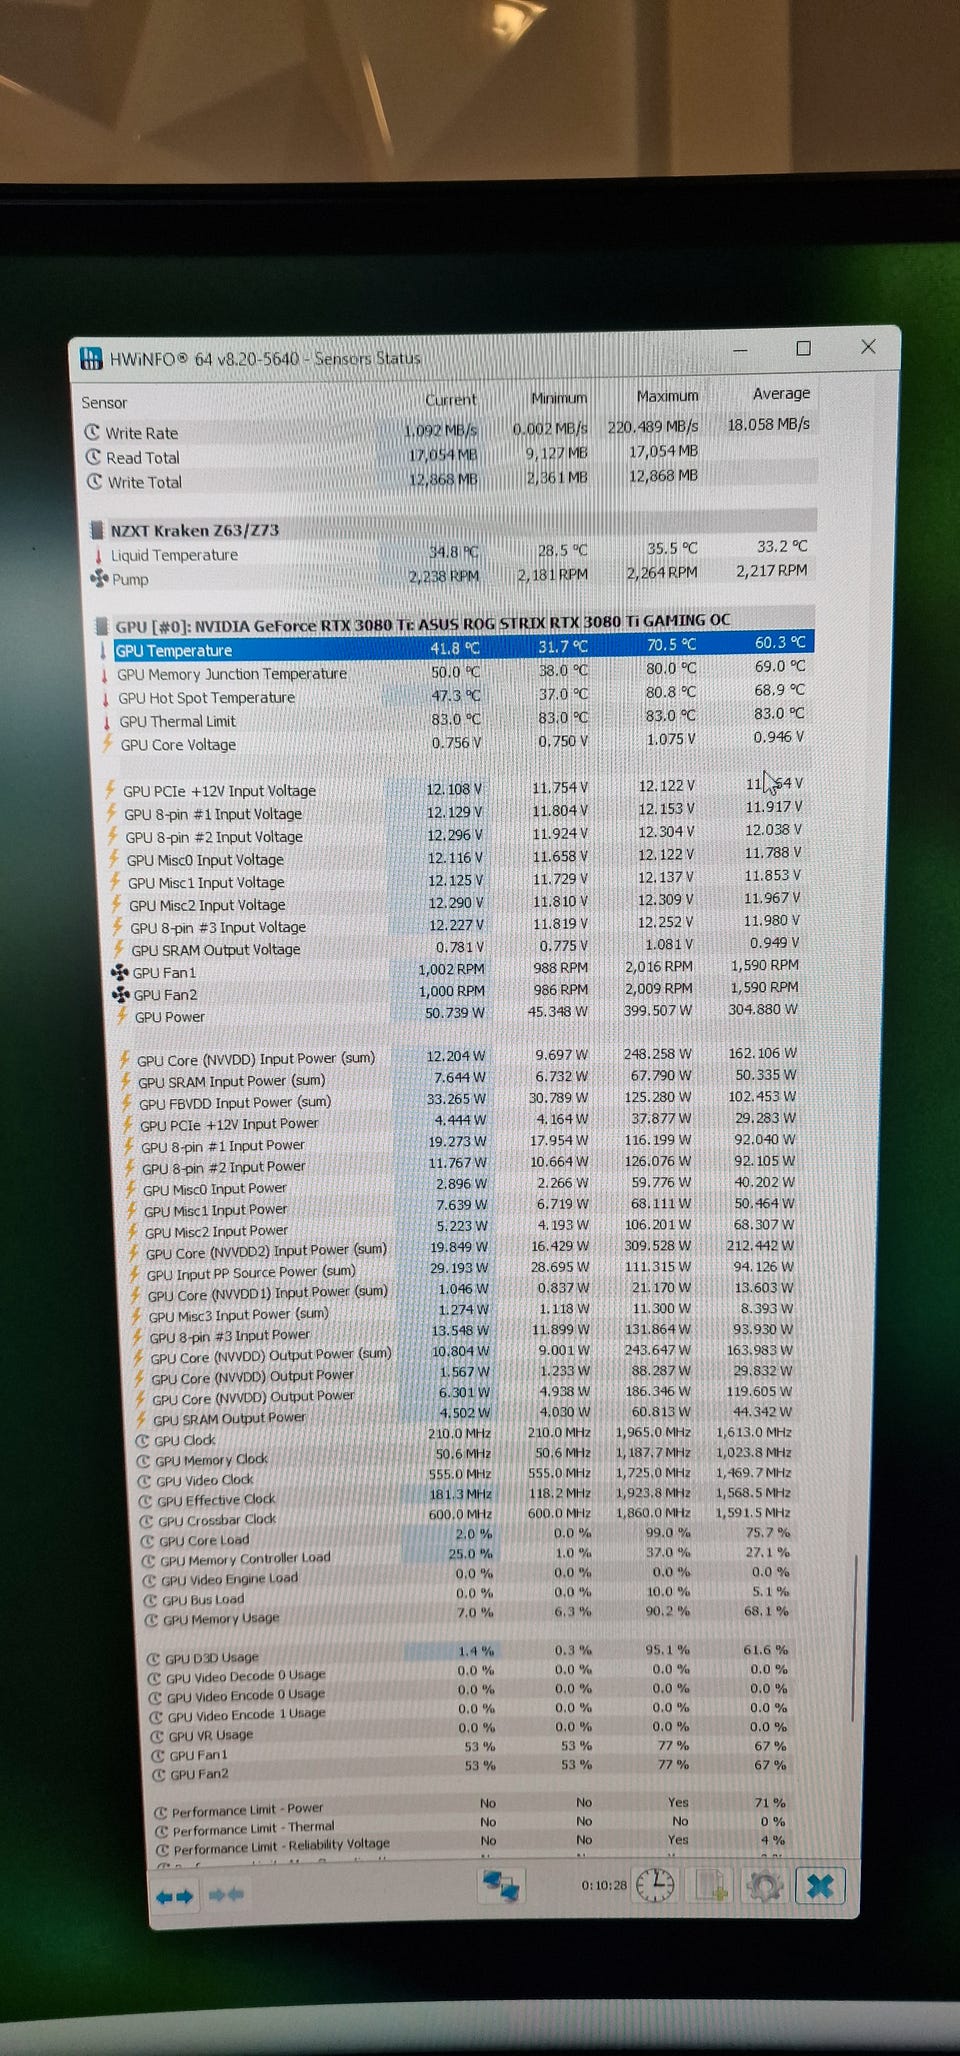Select the Write Rate row
The height and width of the screenshot is (2056, 960).
449,429
